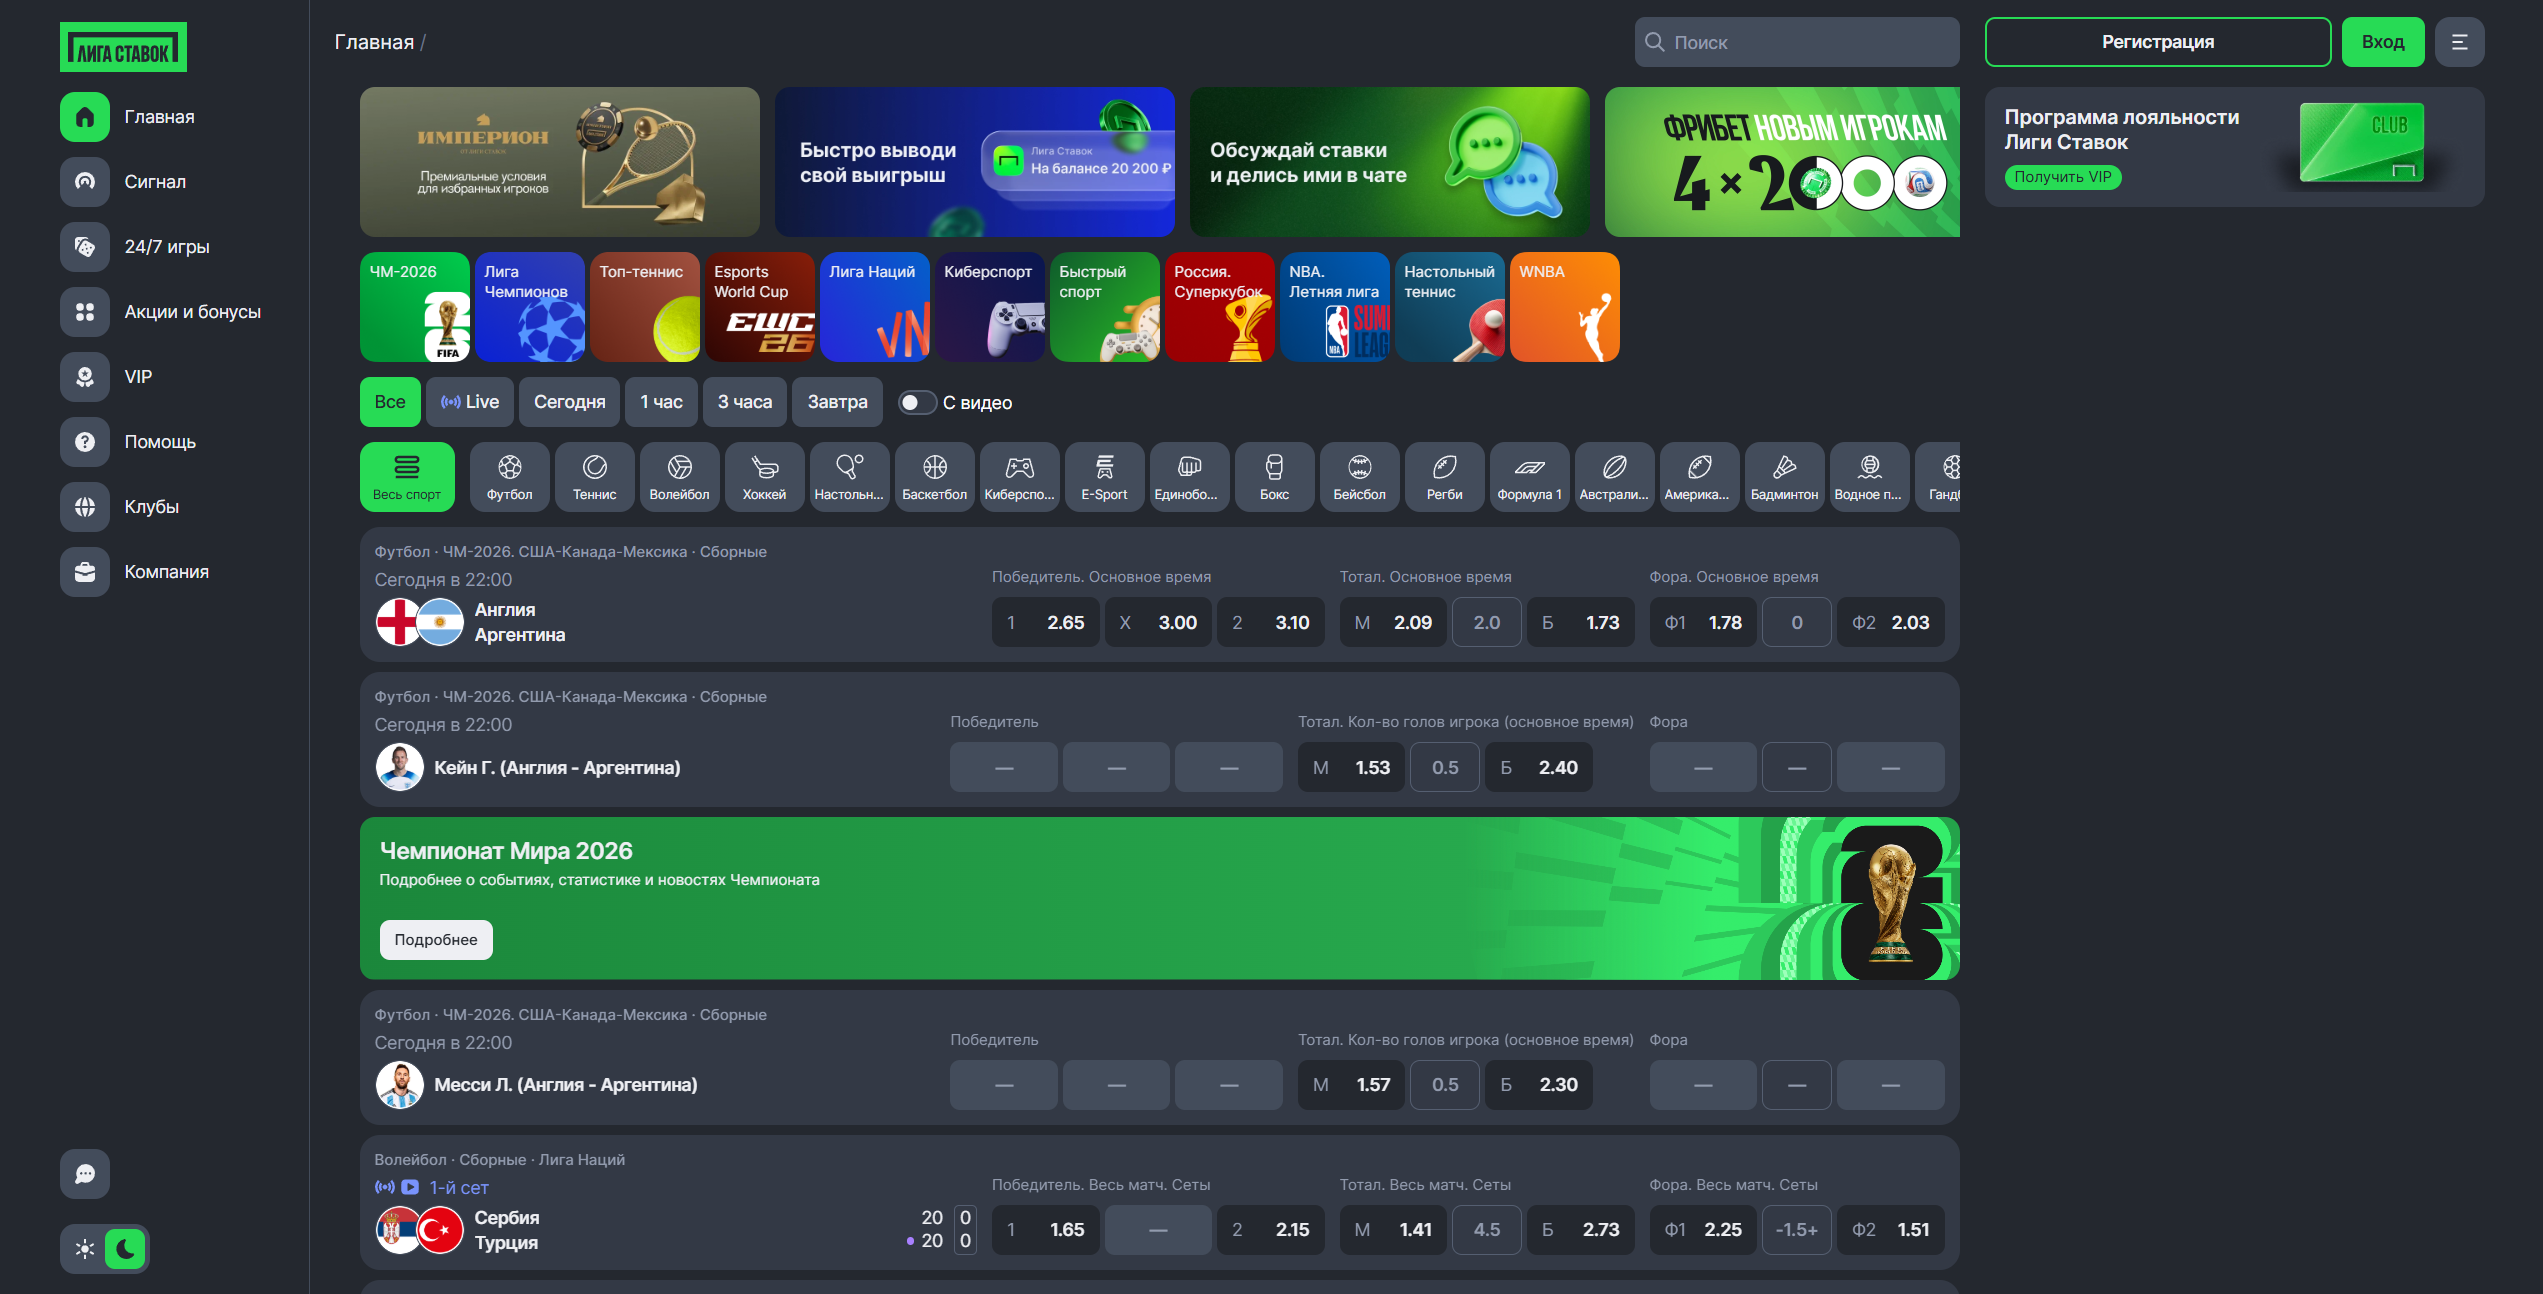Select Kane total over 0.5 at 2.40

(1539, 768)
